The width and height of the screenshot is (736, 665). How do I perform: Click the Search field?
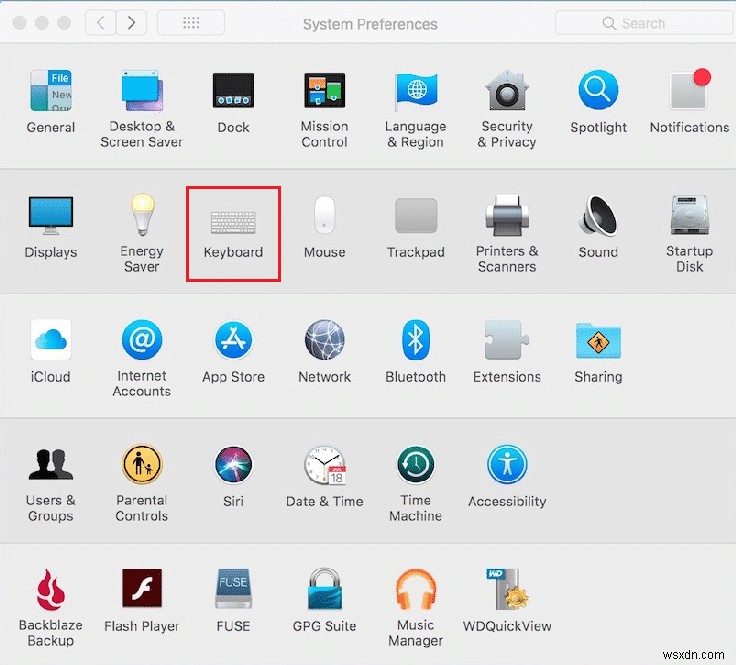[x=644, y=23]
